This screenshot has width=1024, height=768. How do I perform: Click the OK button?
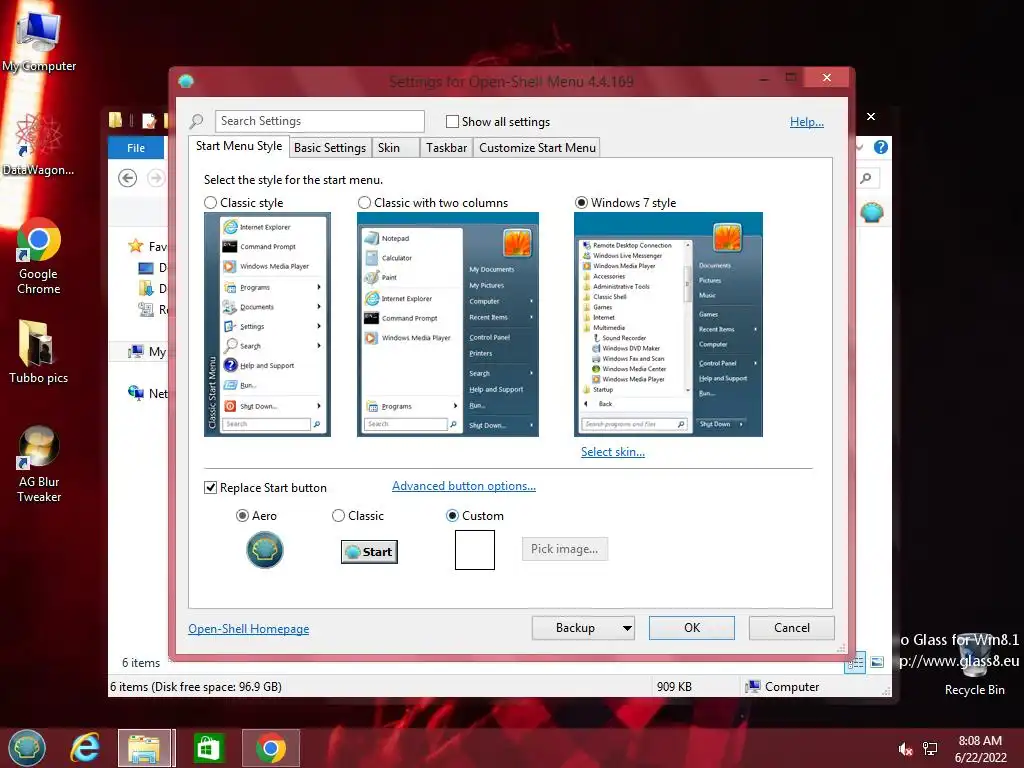[692, 628]
